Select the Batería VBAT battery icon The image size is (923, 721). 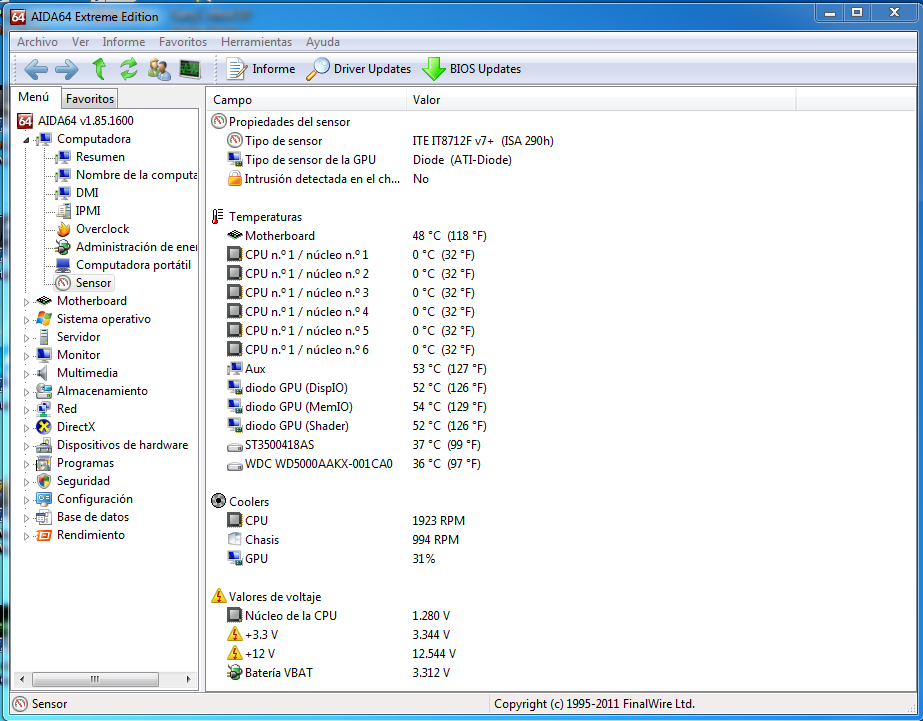pos(235,672)
